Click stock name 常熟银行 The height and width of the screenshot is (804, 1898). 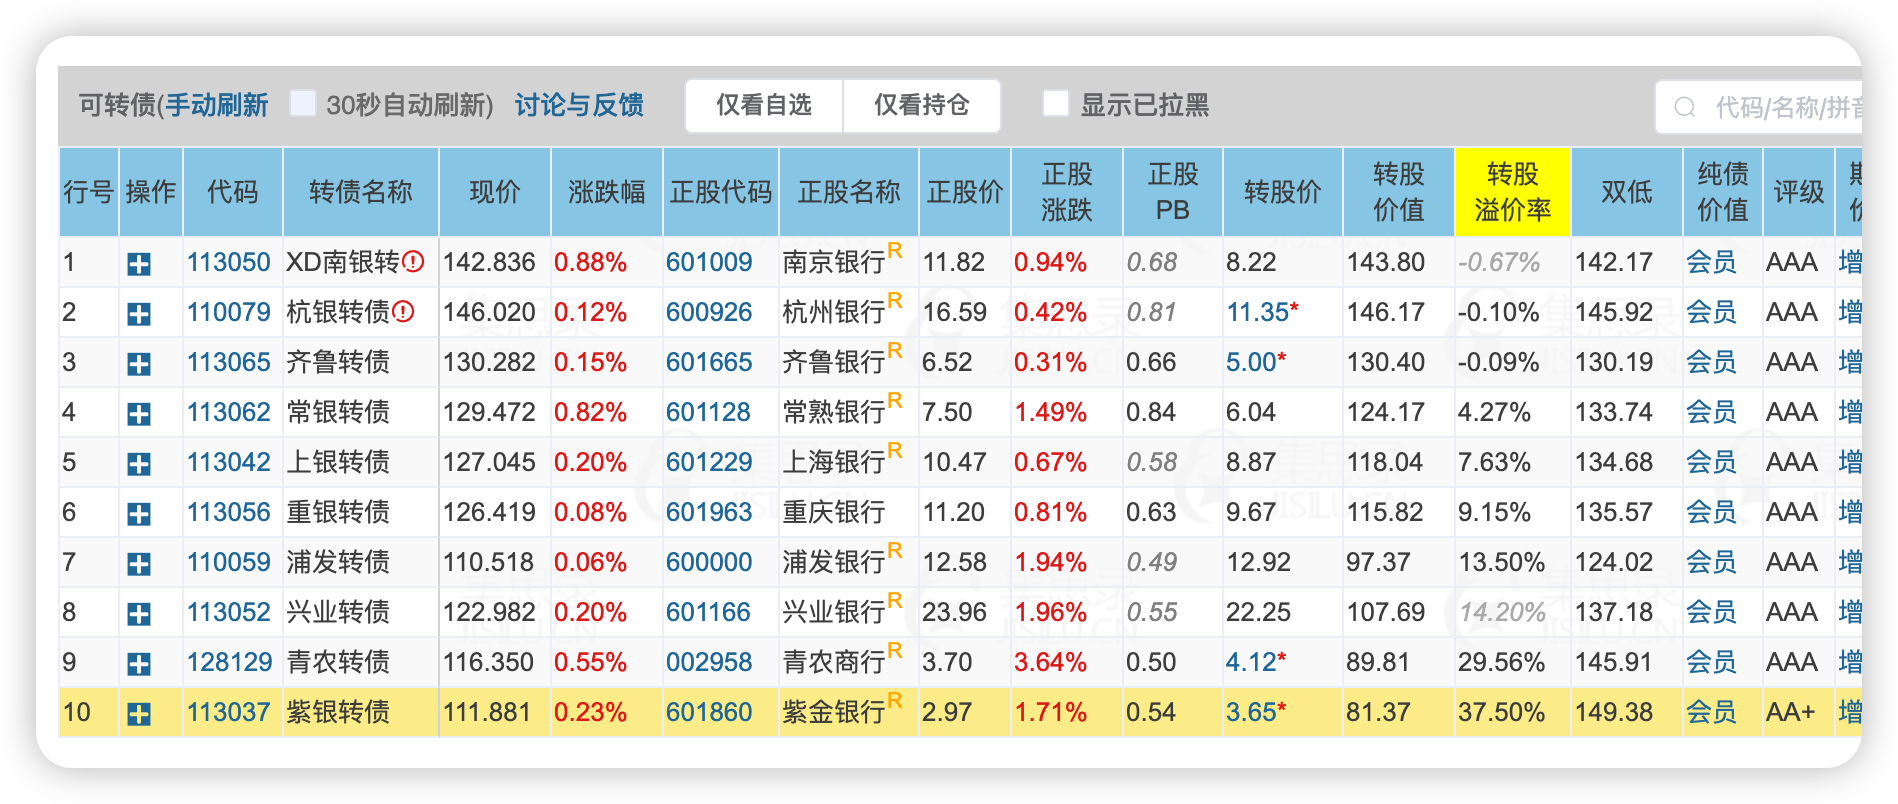point(834,412)
